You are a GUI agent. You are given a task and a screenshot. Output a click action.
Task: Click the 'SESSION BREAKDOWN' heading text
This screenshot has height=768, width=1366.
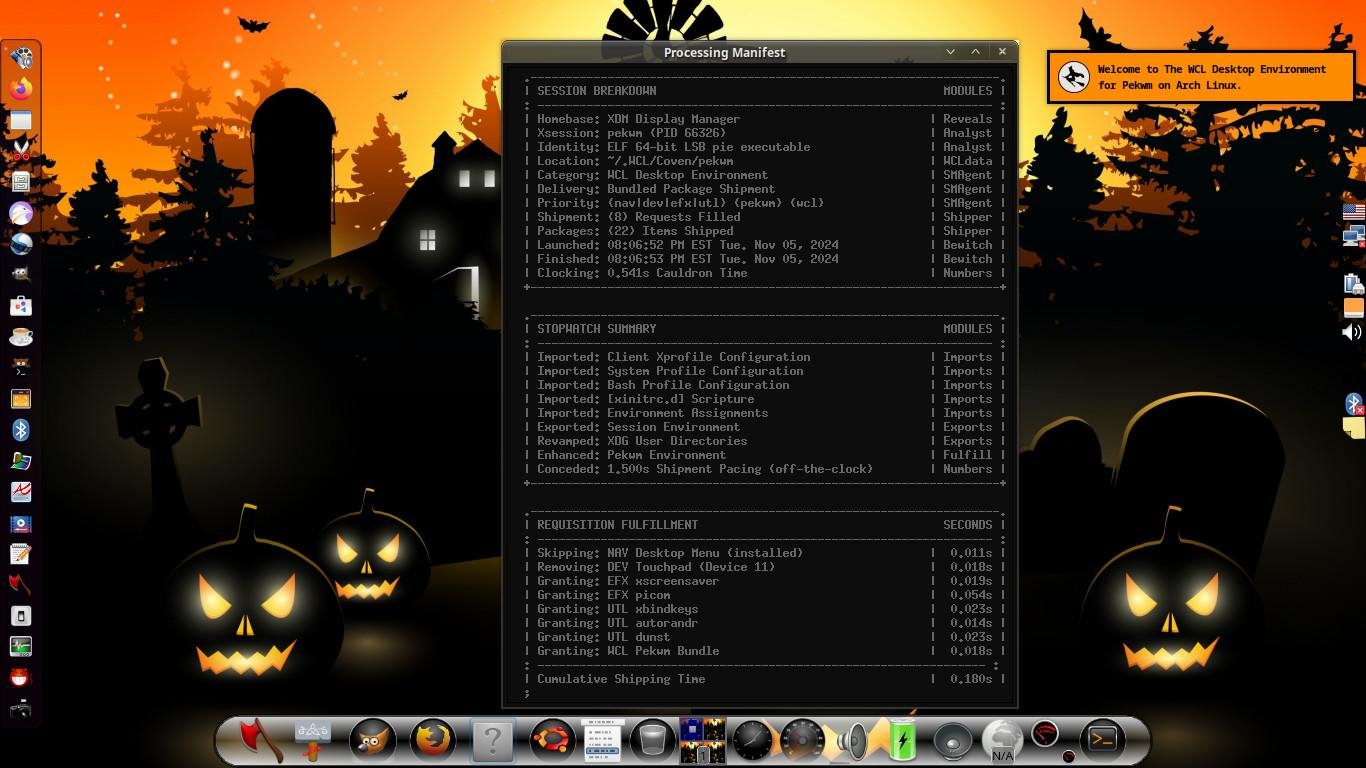(x=596, y=91)
